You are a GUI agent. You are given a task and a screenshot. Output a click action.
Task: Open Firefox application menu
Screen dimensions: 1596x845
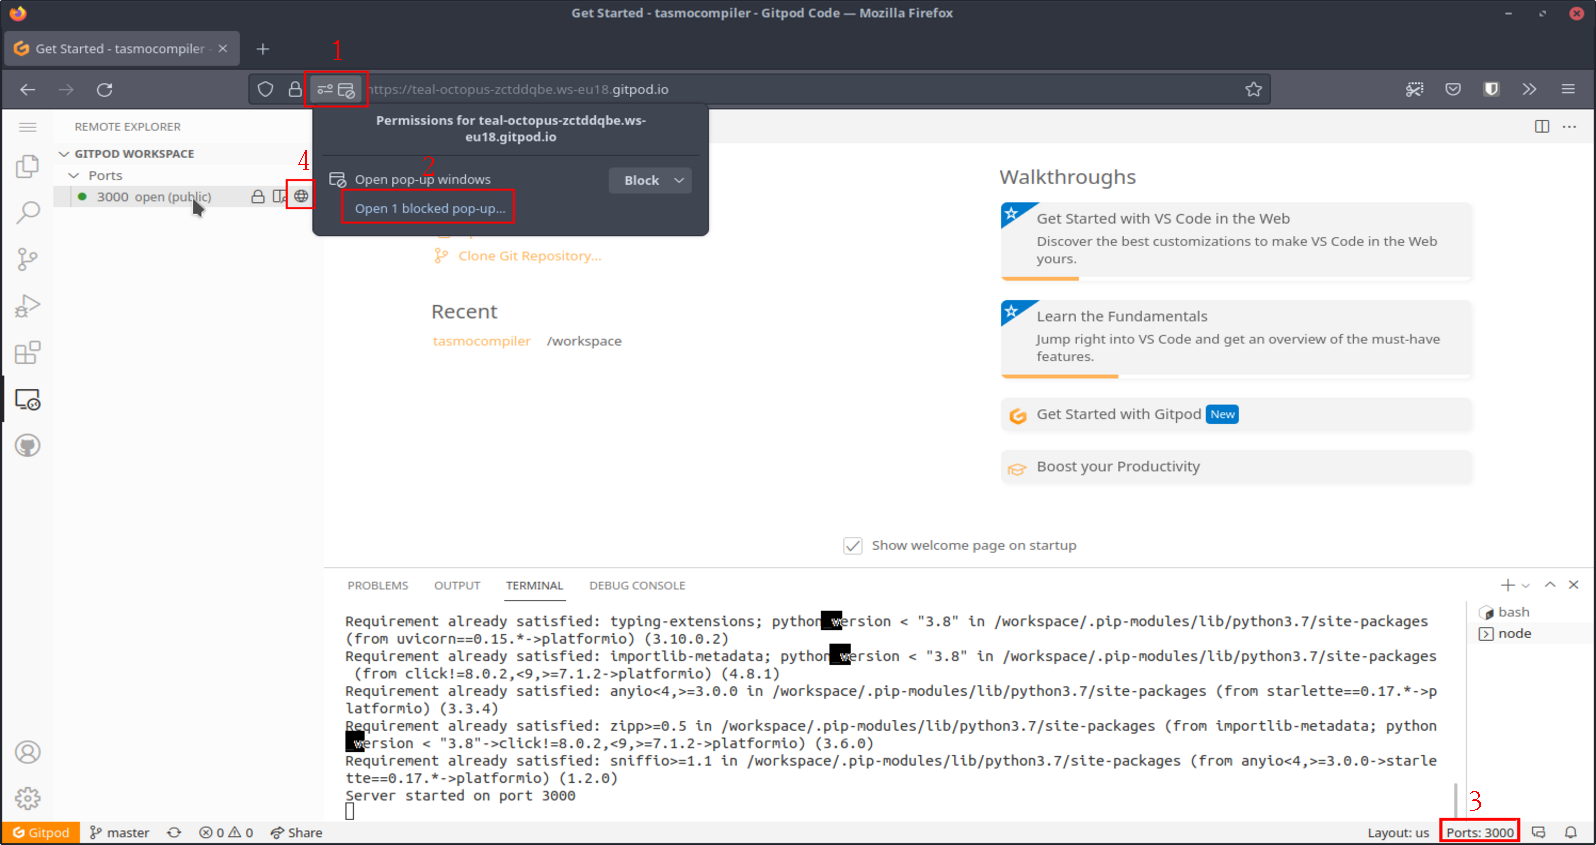coord(1568,89)
